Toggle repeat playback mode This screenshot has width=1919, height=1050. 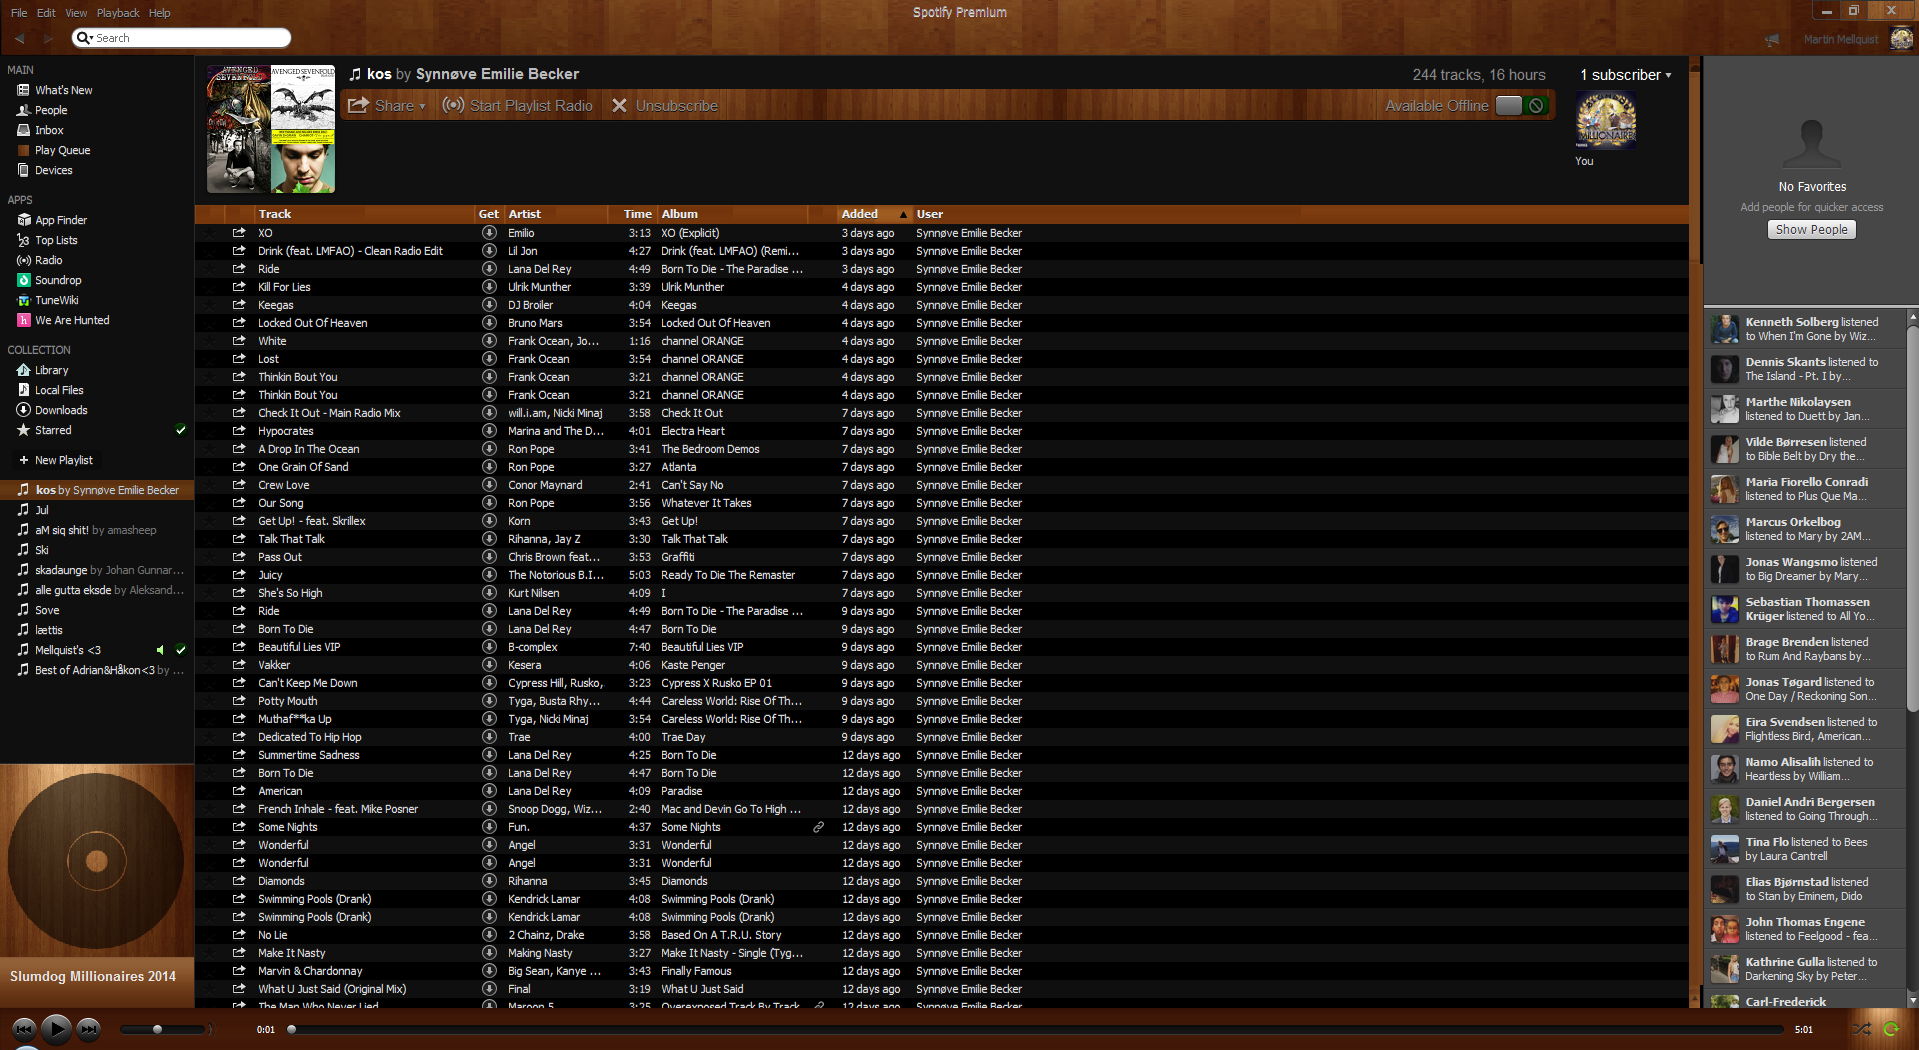[1891, 1028]
